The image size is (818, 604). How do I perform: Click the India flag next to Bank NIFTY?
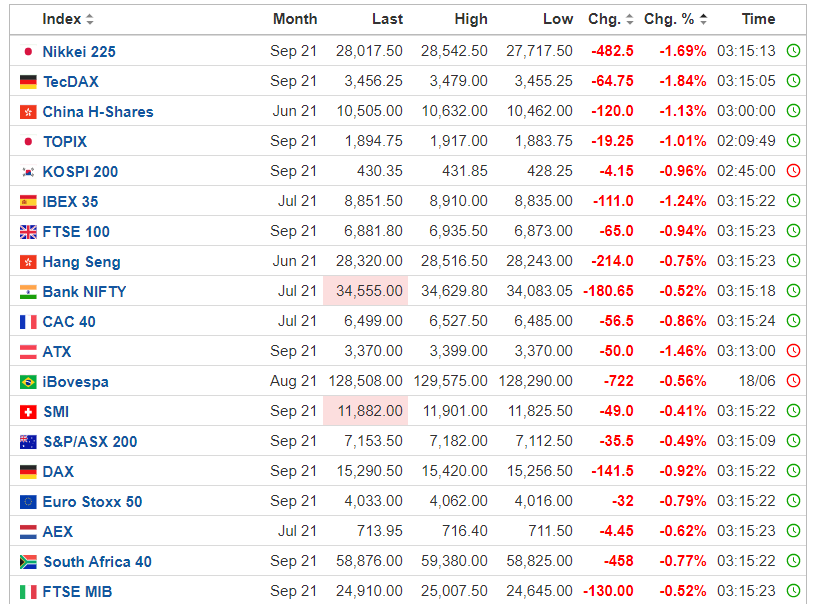coord(28,292)
